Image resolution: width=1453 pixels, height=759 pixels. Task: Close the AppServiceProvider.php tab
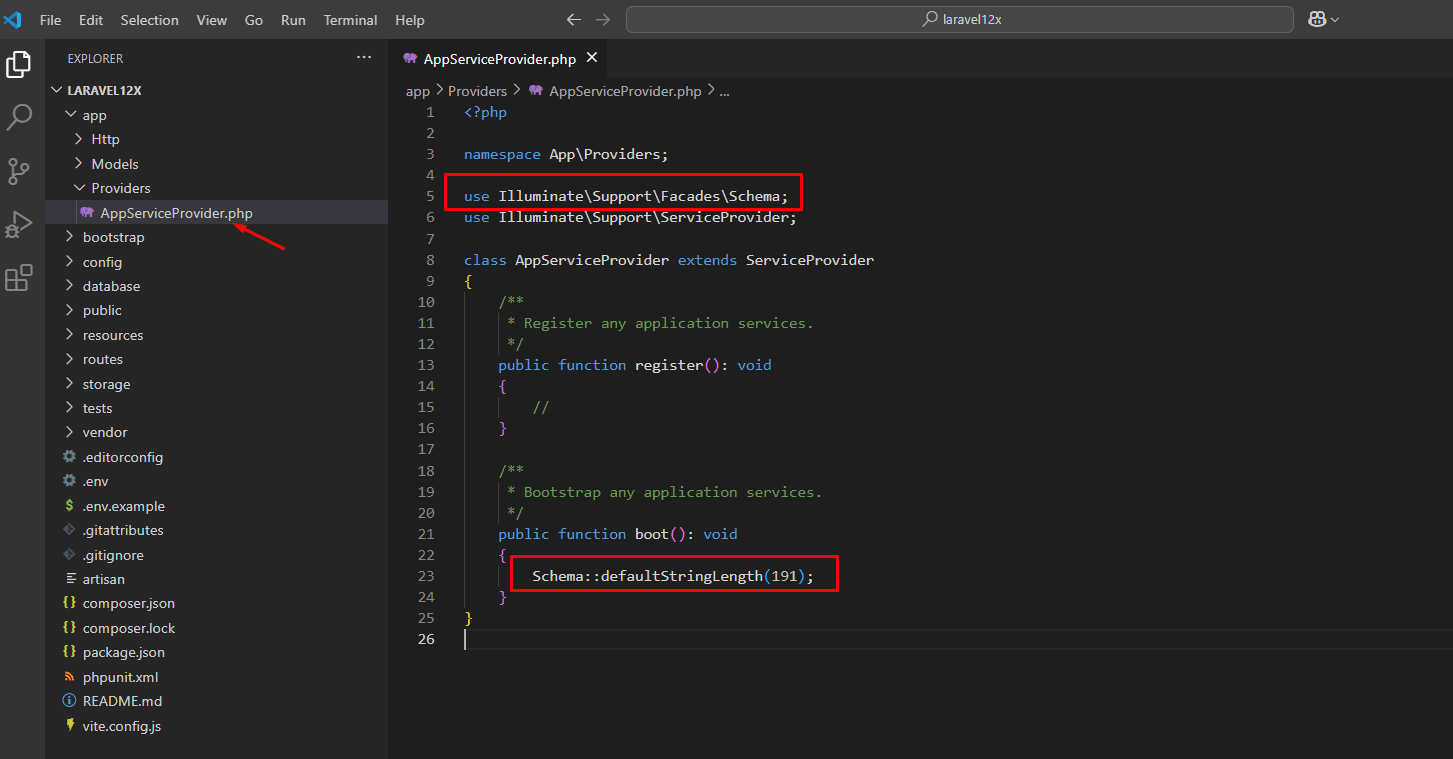point(592,58)
